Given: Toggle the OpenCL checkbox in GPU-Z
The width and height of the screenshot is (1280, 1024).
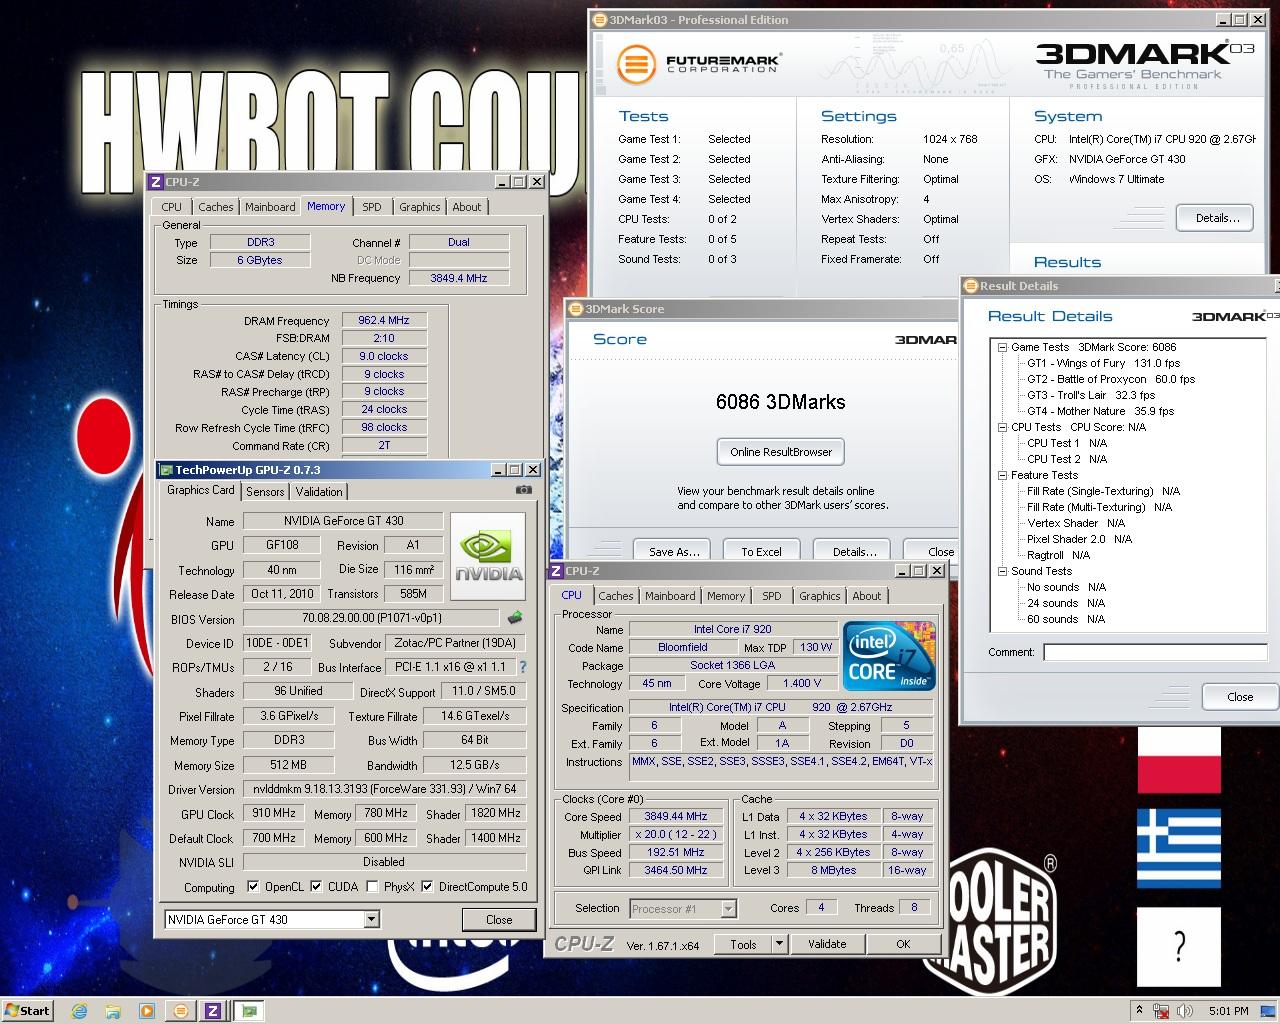Looking at the screenshot, I should (253, 886).
